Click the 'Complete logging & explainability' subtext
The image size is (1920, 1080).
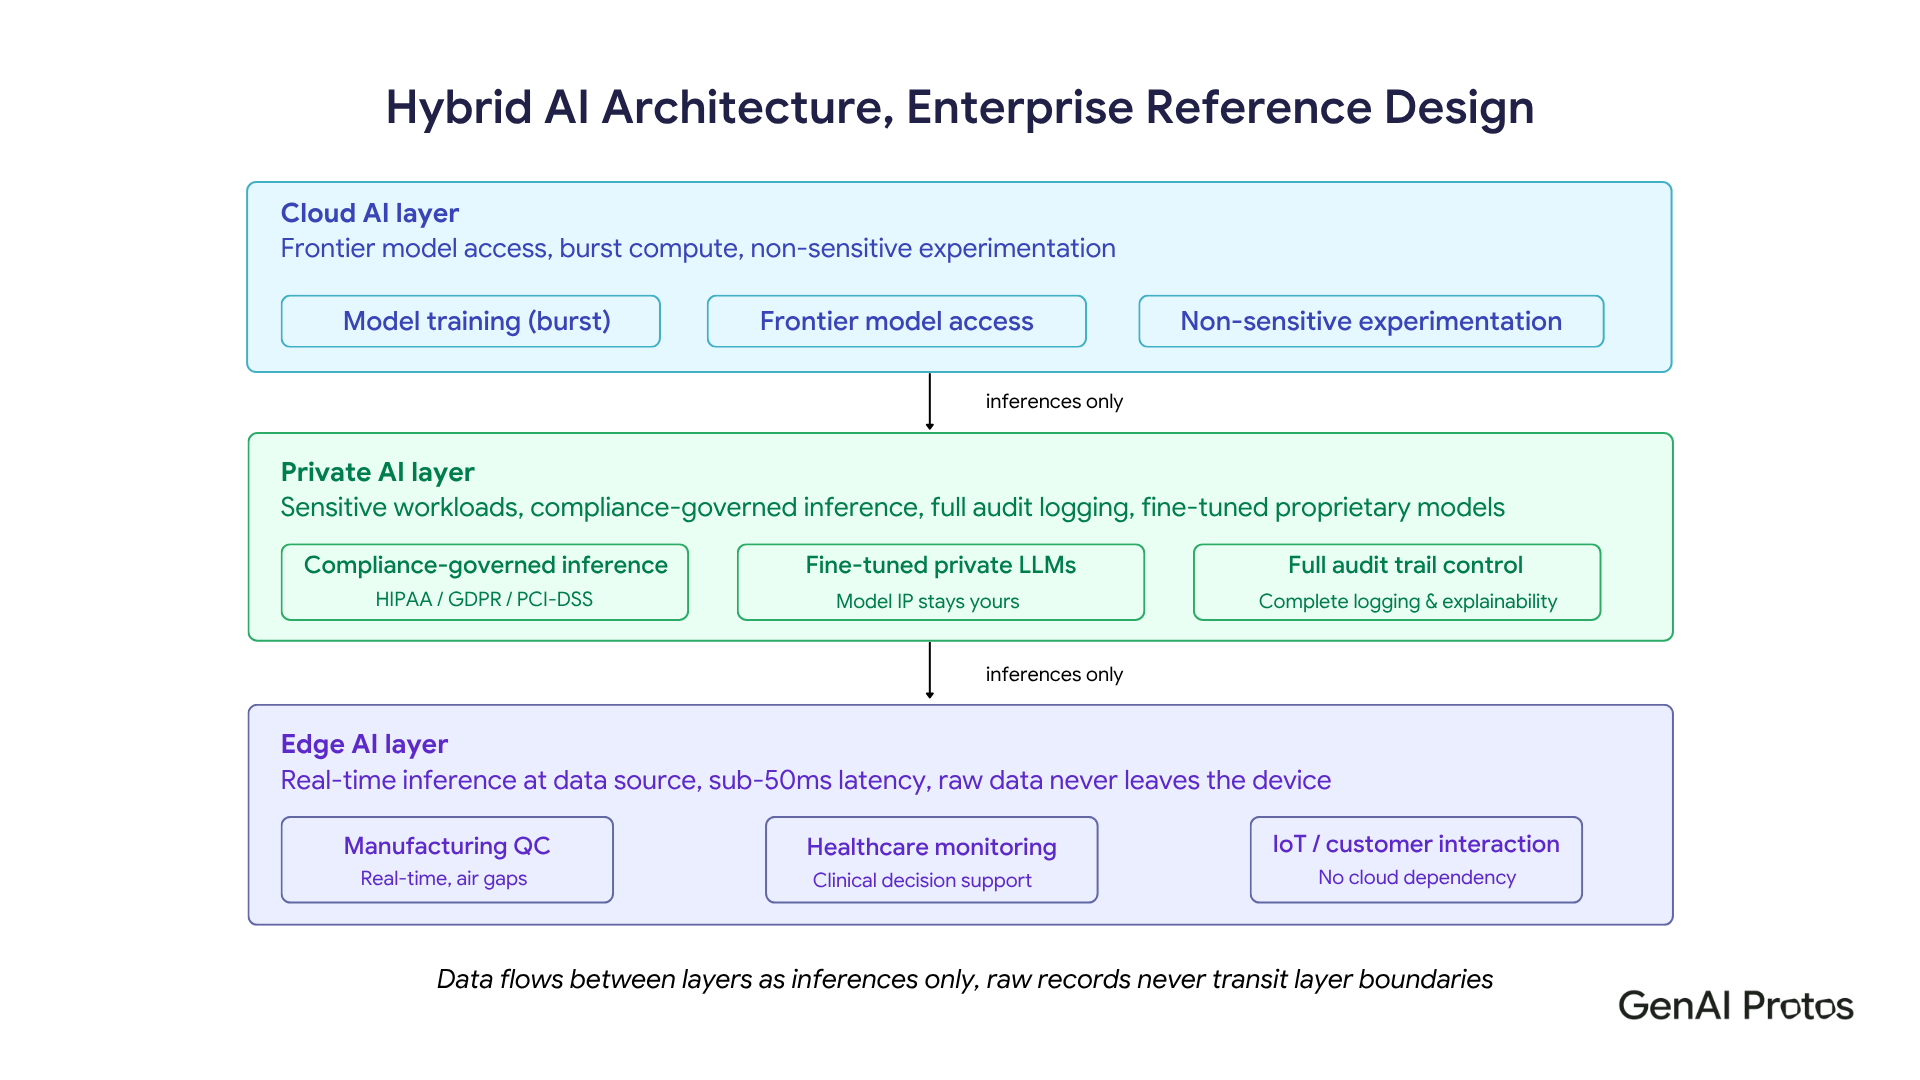pyautogui.click(x=1408, y=601)
